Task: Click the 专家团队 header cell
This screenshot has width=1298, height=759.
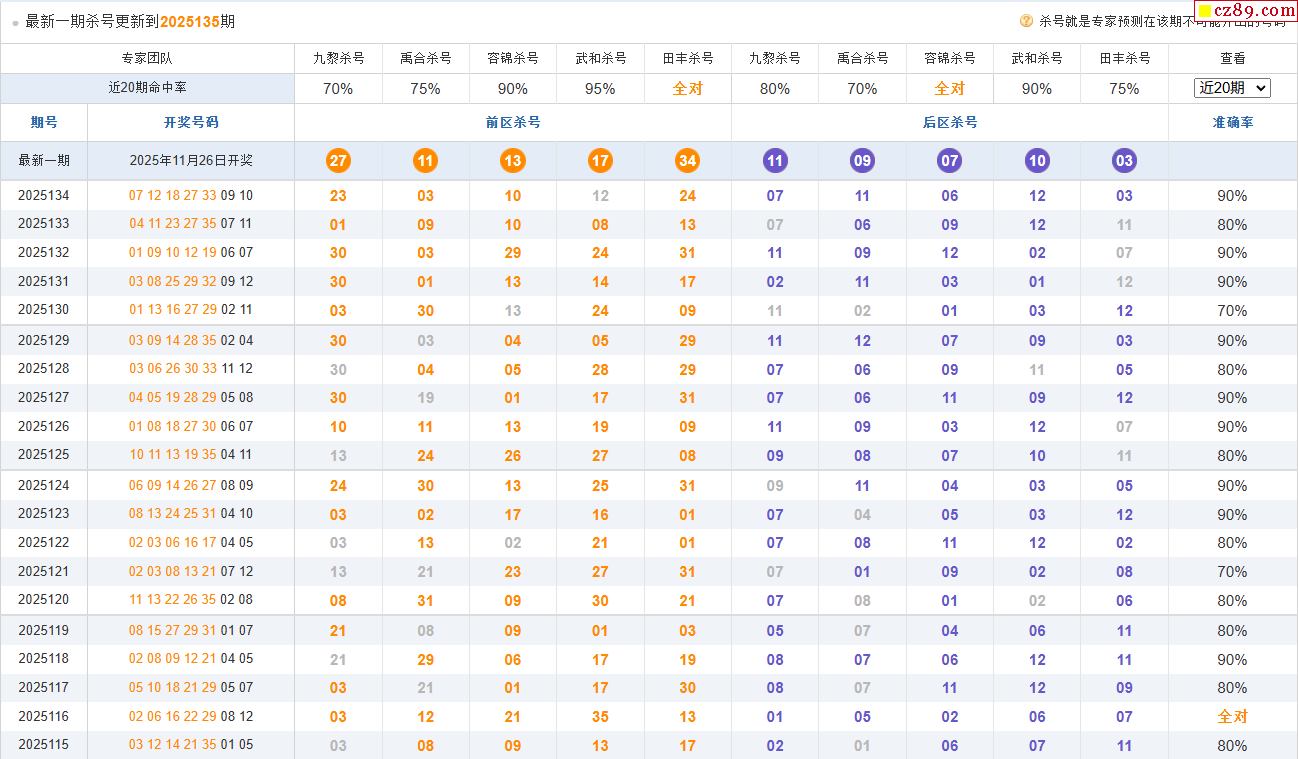Action: pos(147,58)
